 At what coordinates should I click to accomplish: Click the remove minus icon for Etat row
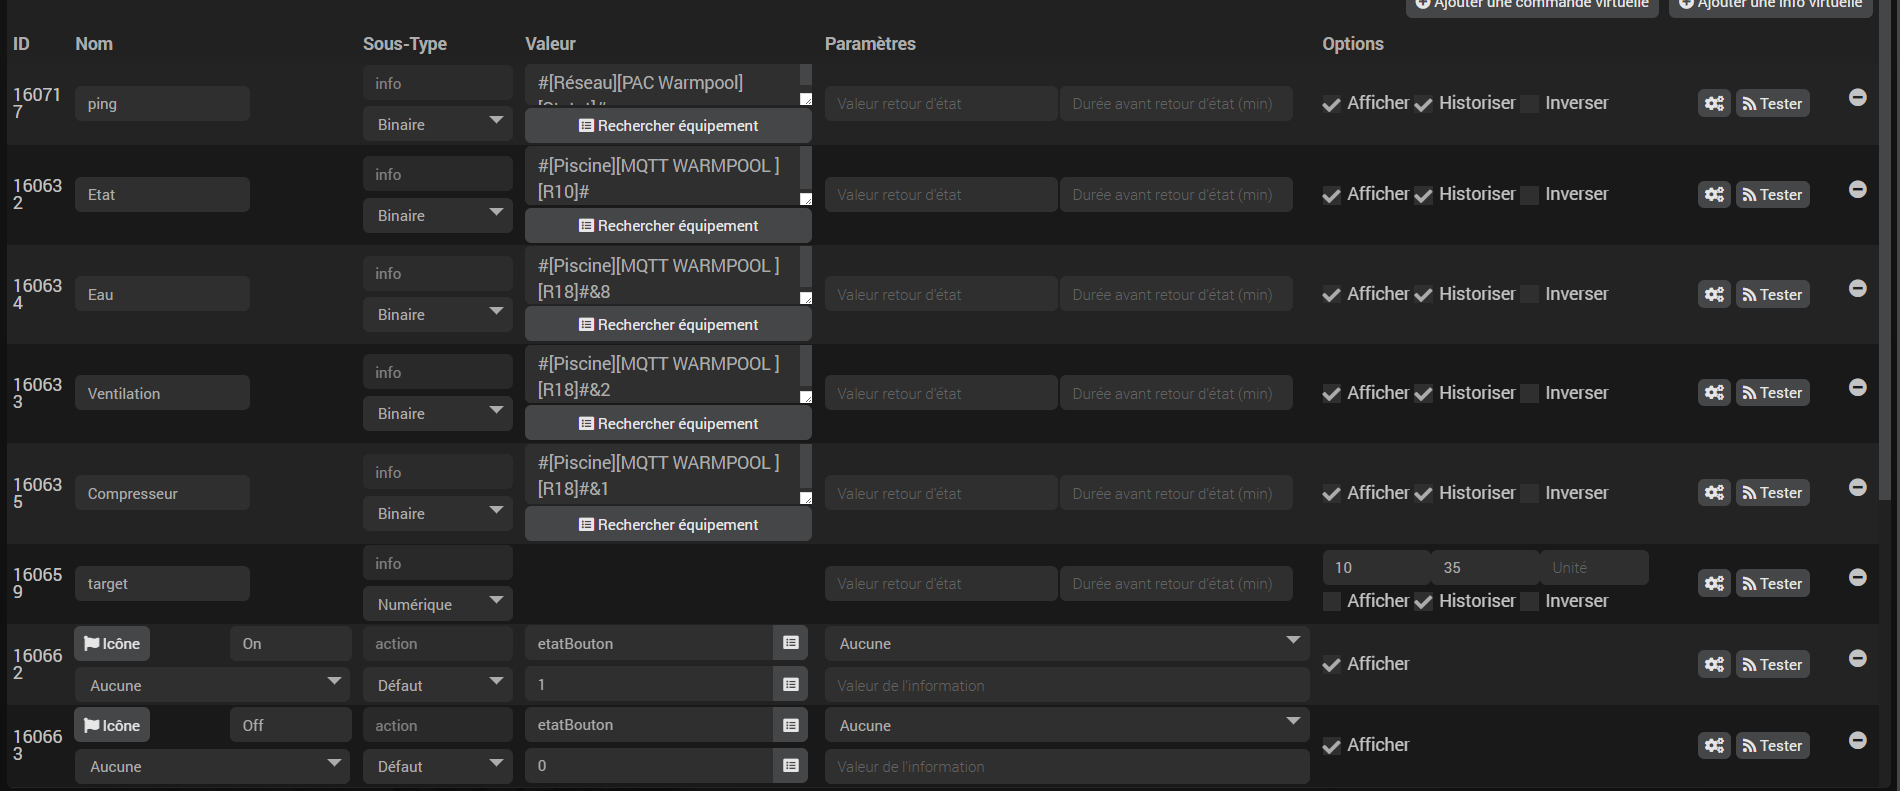point(1857,190)
